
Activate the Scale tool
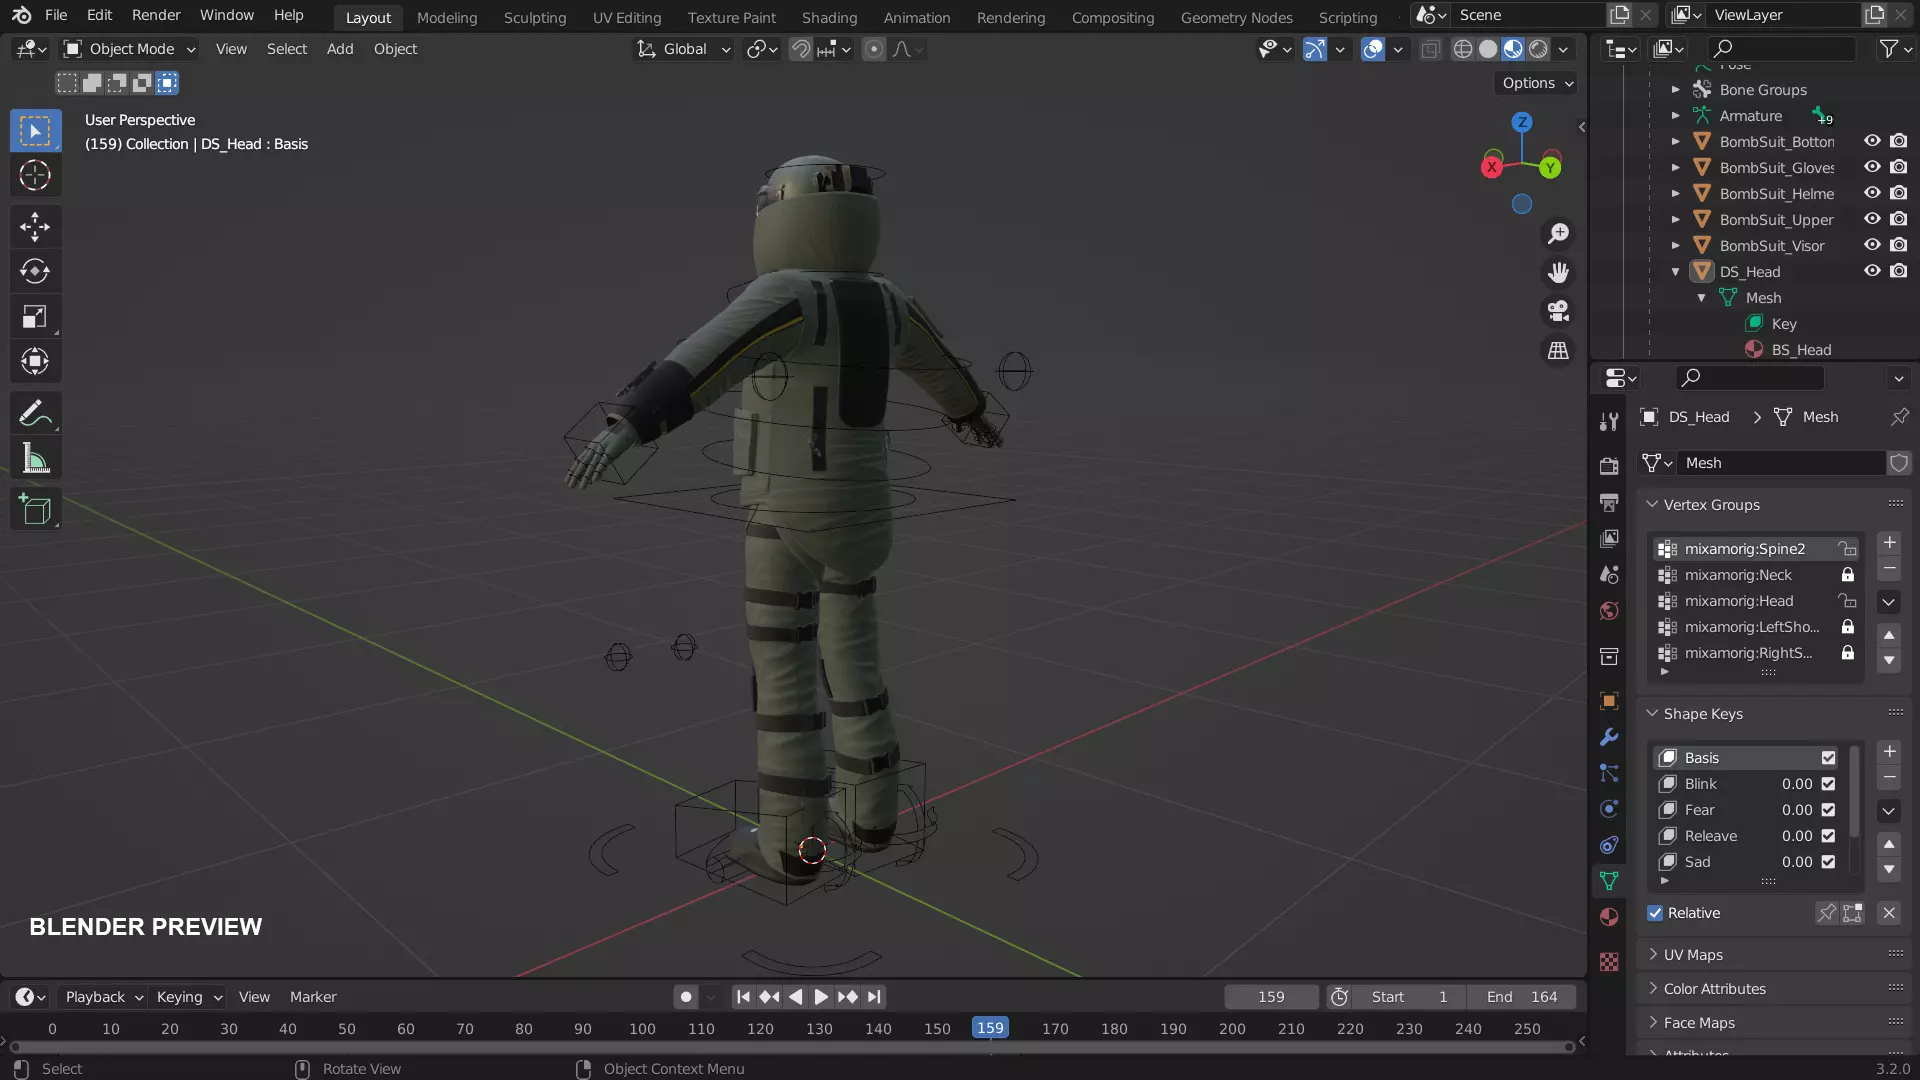pyautogui.click(x=35, y=317)
